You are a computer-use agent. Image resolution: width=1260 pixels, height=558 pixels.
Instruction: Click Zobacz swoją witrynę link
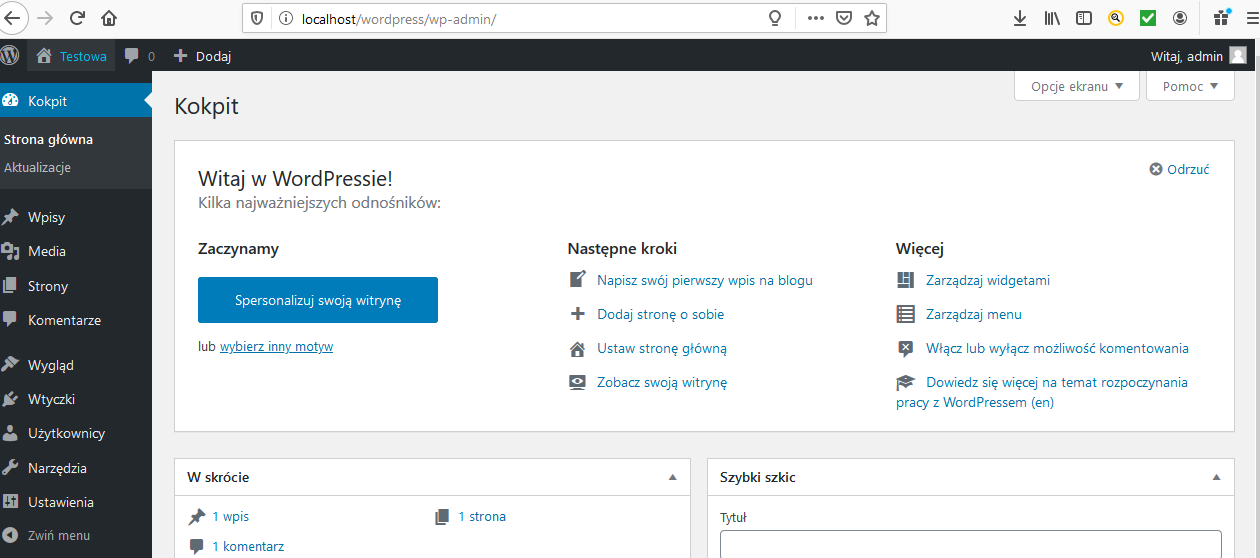click(x=662, y=382)
